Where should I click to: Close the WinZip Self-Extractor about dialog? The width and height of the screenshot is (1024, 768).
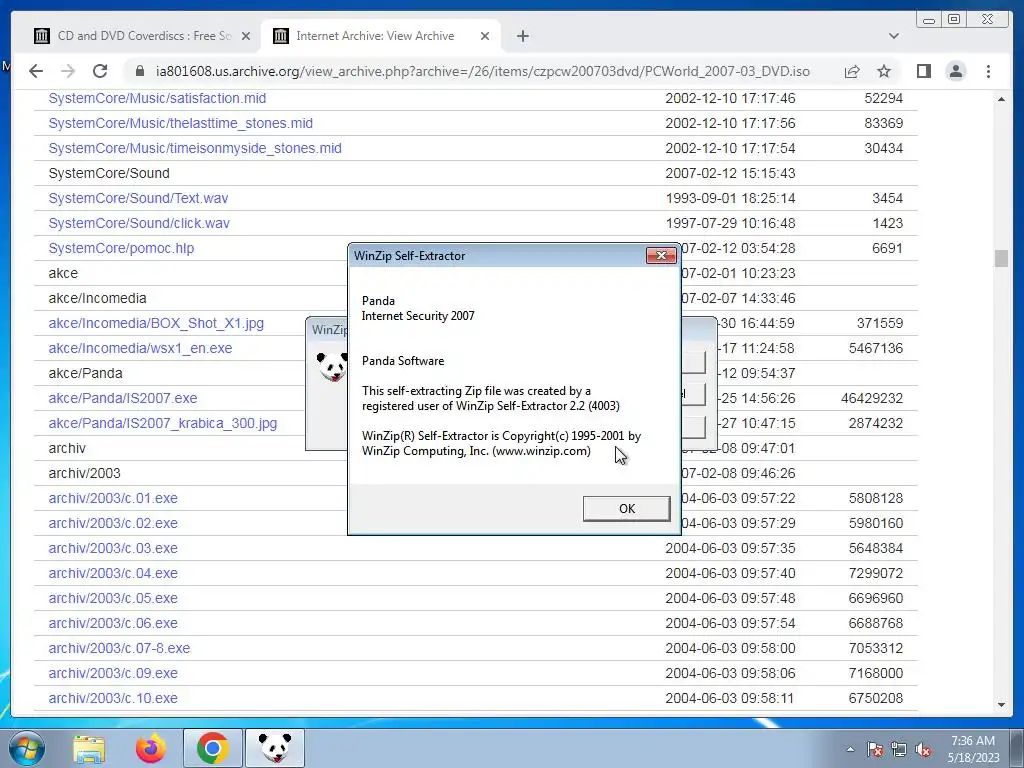661,255
